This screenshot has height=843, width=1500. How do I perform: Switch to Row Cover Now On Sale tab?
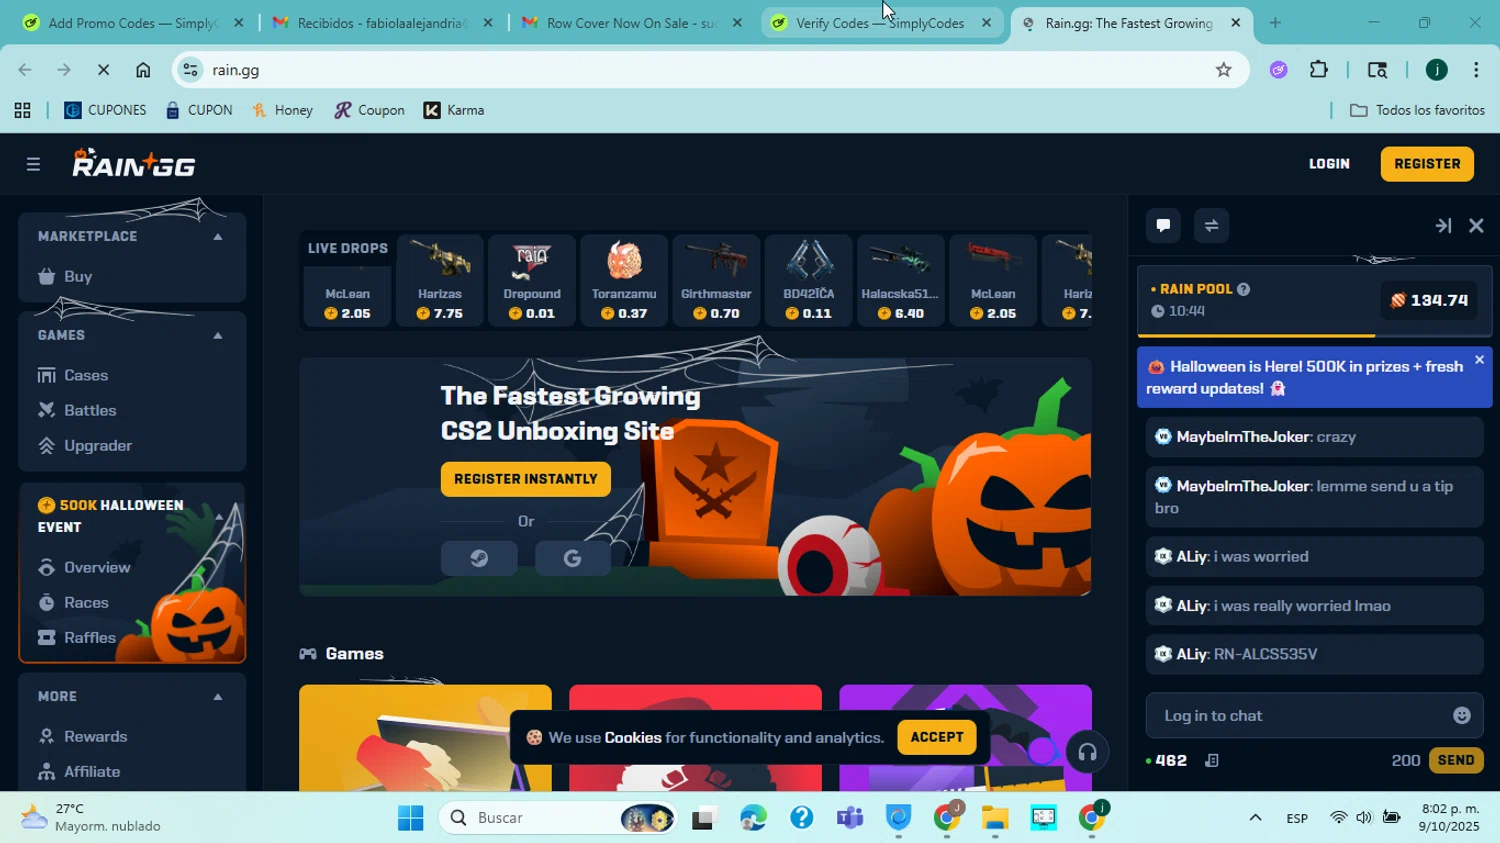click(x=630, y=23)
